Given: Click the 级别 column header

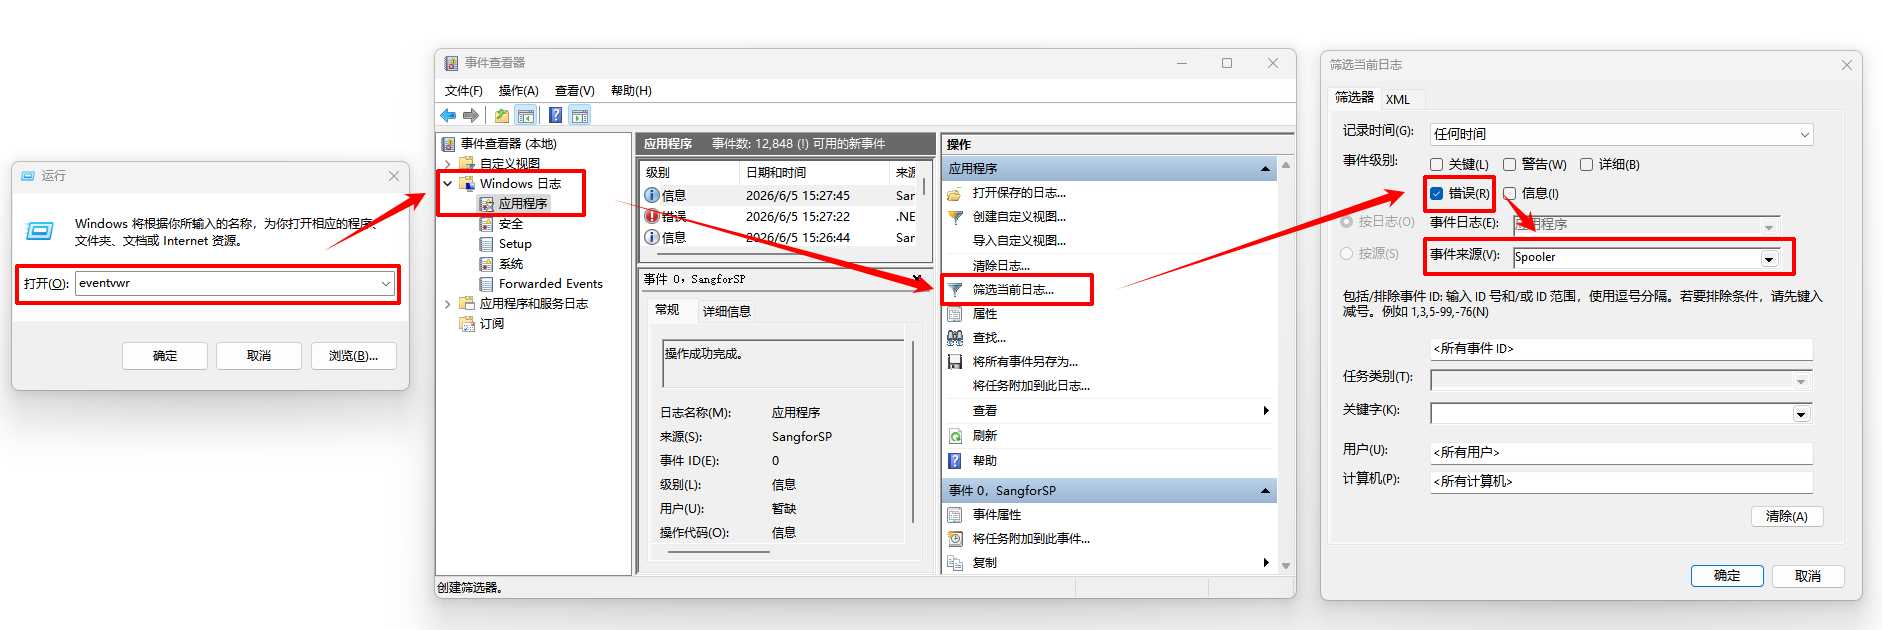Looking at the screenshot, I should [689, 173].
